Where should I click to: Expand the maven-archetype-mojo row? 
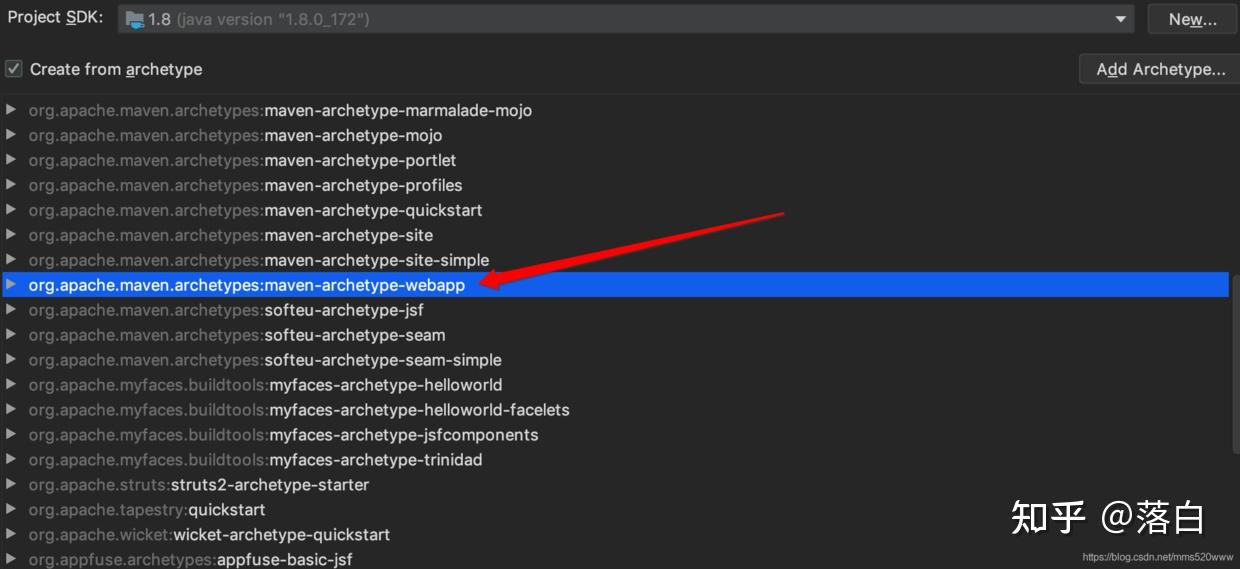coord(11,135)
